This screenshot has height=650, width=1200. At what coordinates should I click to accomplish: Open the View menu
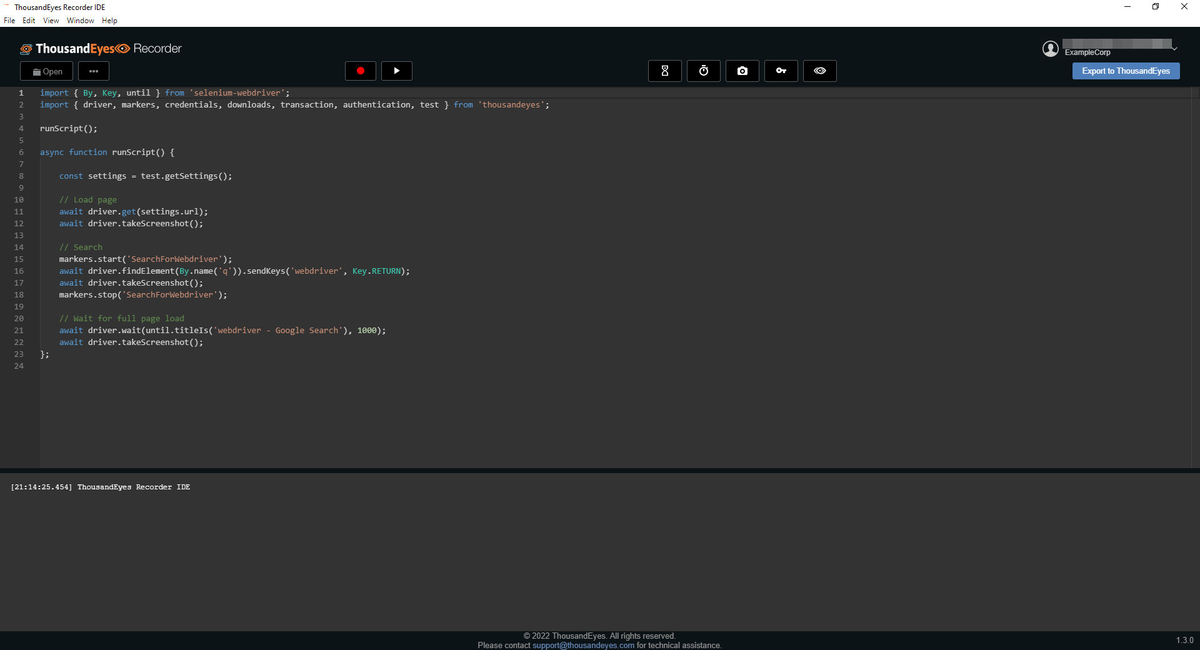(x=51, y=21)
